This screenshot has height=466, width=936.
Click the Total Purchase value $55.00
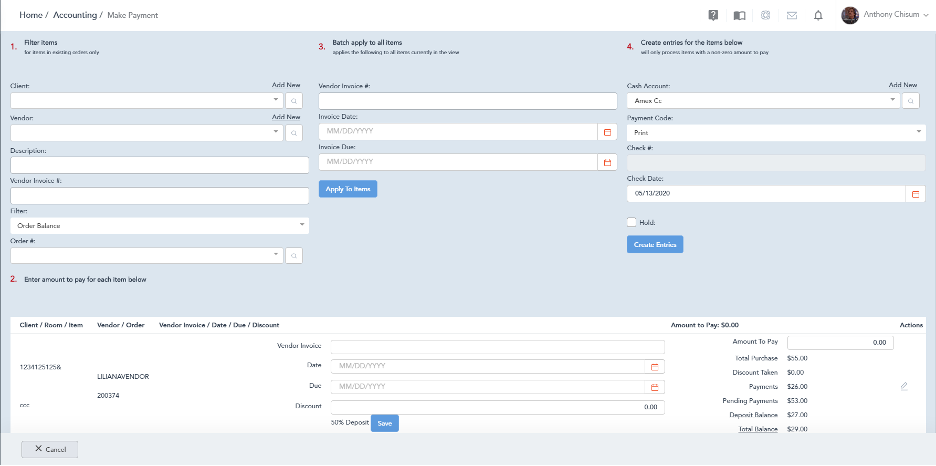tap(798, 358)
